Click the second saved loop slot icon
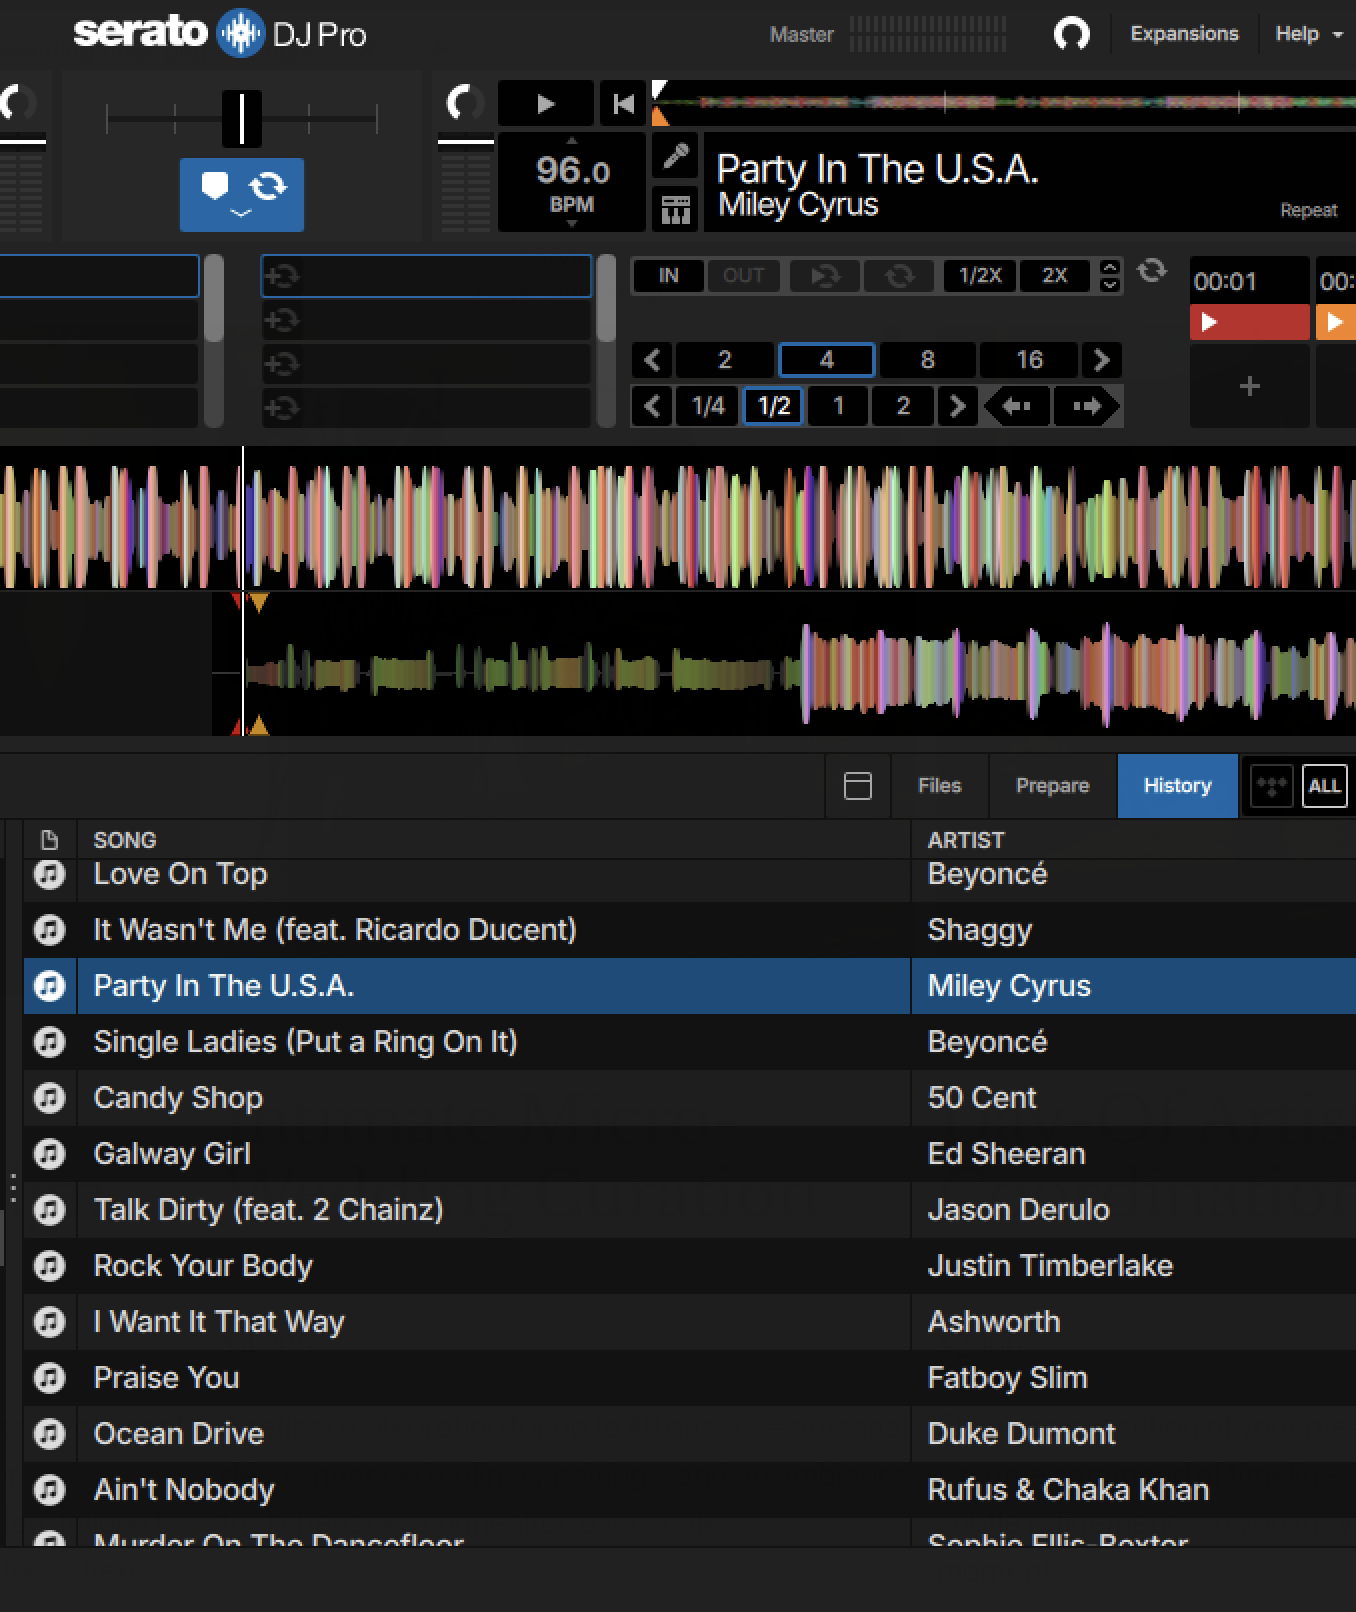Viewport: 1356px width, 1612px height. 282,320
